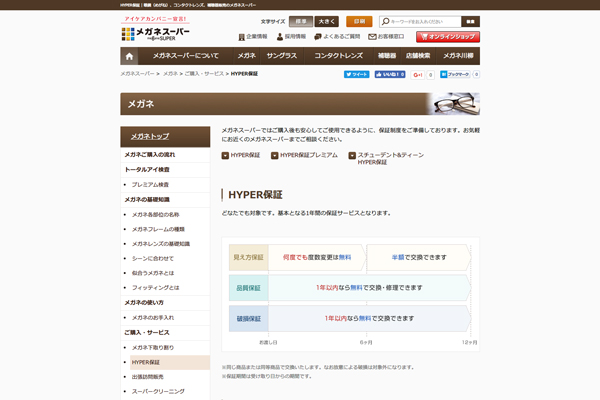Click メガネスーパー breadcrumb link
600x400 pixels.
pyautogui.click(x=137, y=73)
